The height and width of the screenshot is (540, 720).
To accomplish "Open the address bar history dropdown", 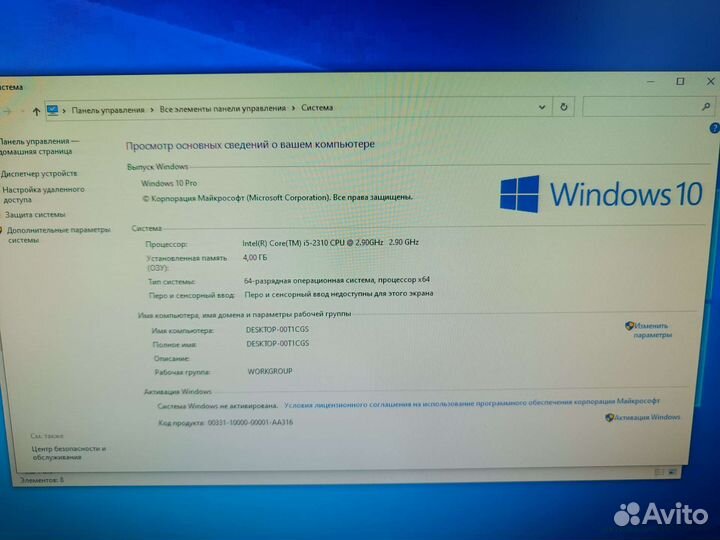I will [x=542, y=107].
